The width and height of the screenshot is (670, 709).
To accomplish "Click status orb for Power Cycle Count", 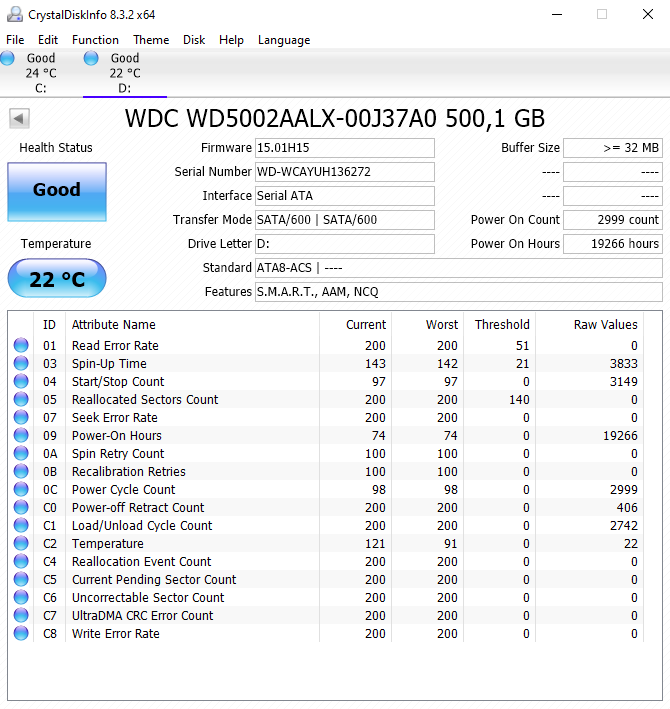I will 21,489.
